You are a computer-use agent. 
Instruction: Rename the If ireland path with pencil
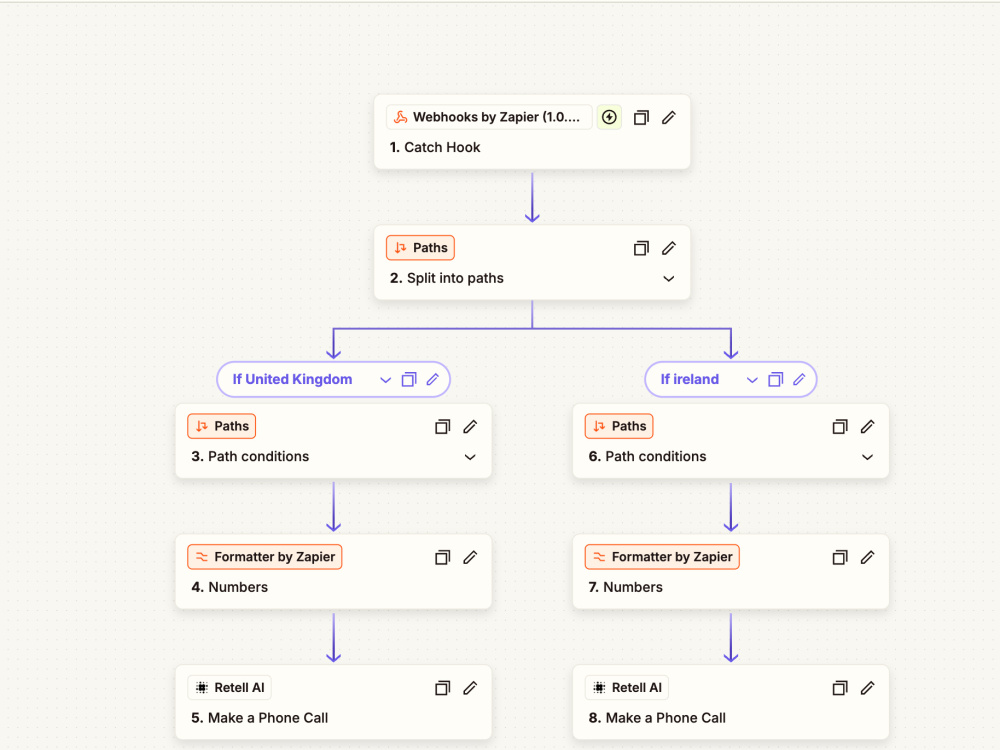pos(799,379)
